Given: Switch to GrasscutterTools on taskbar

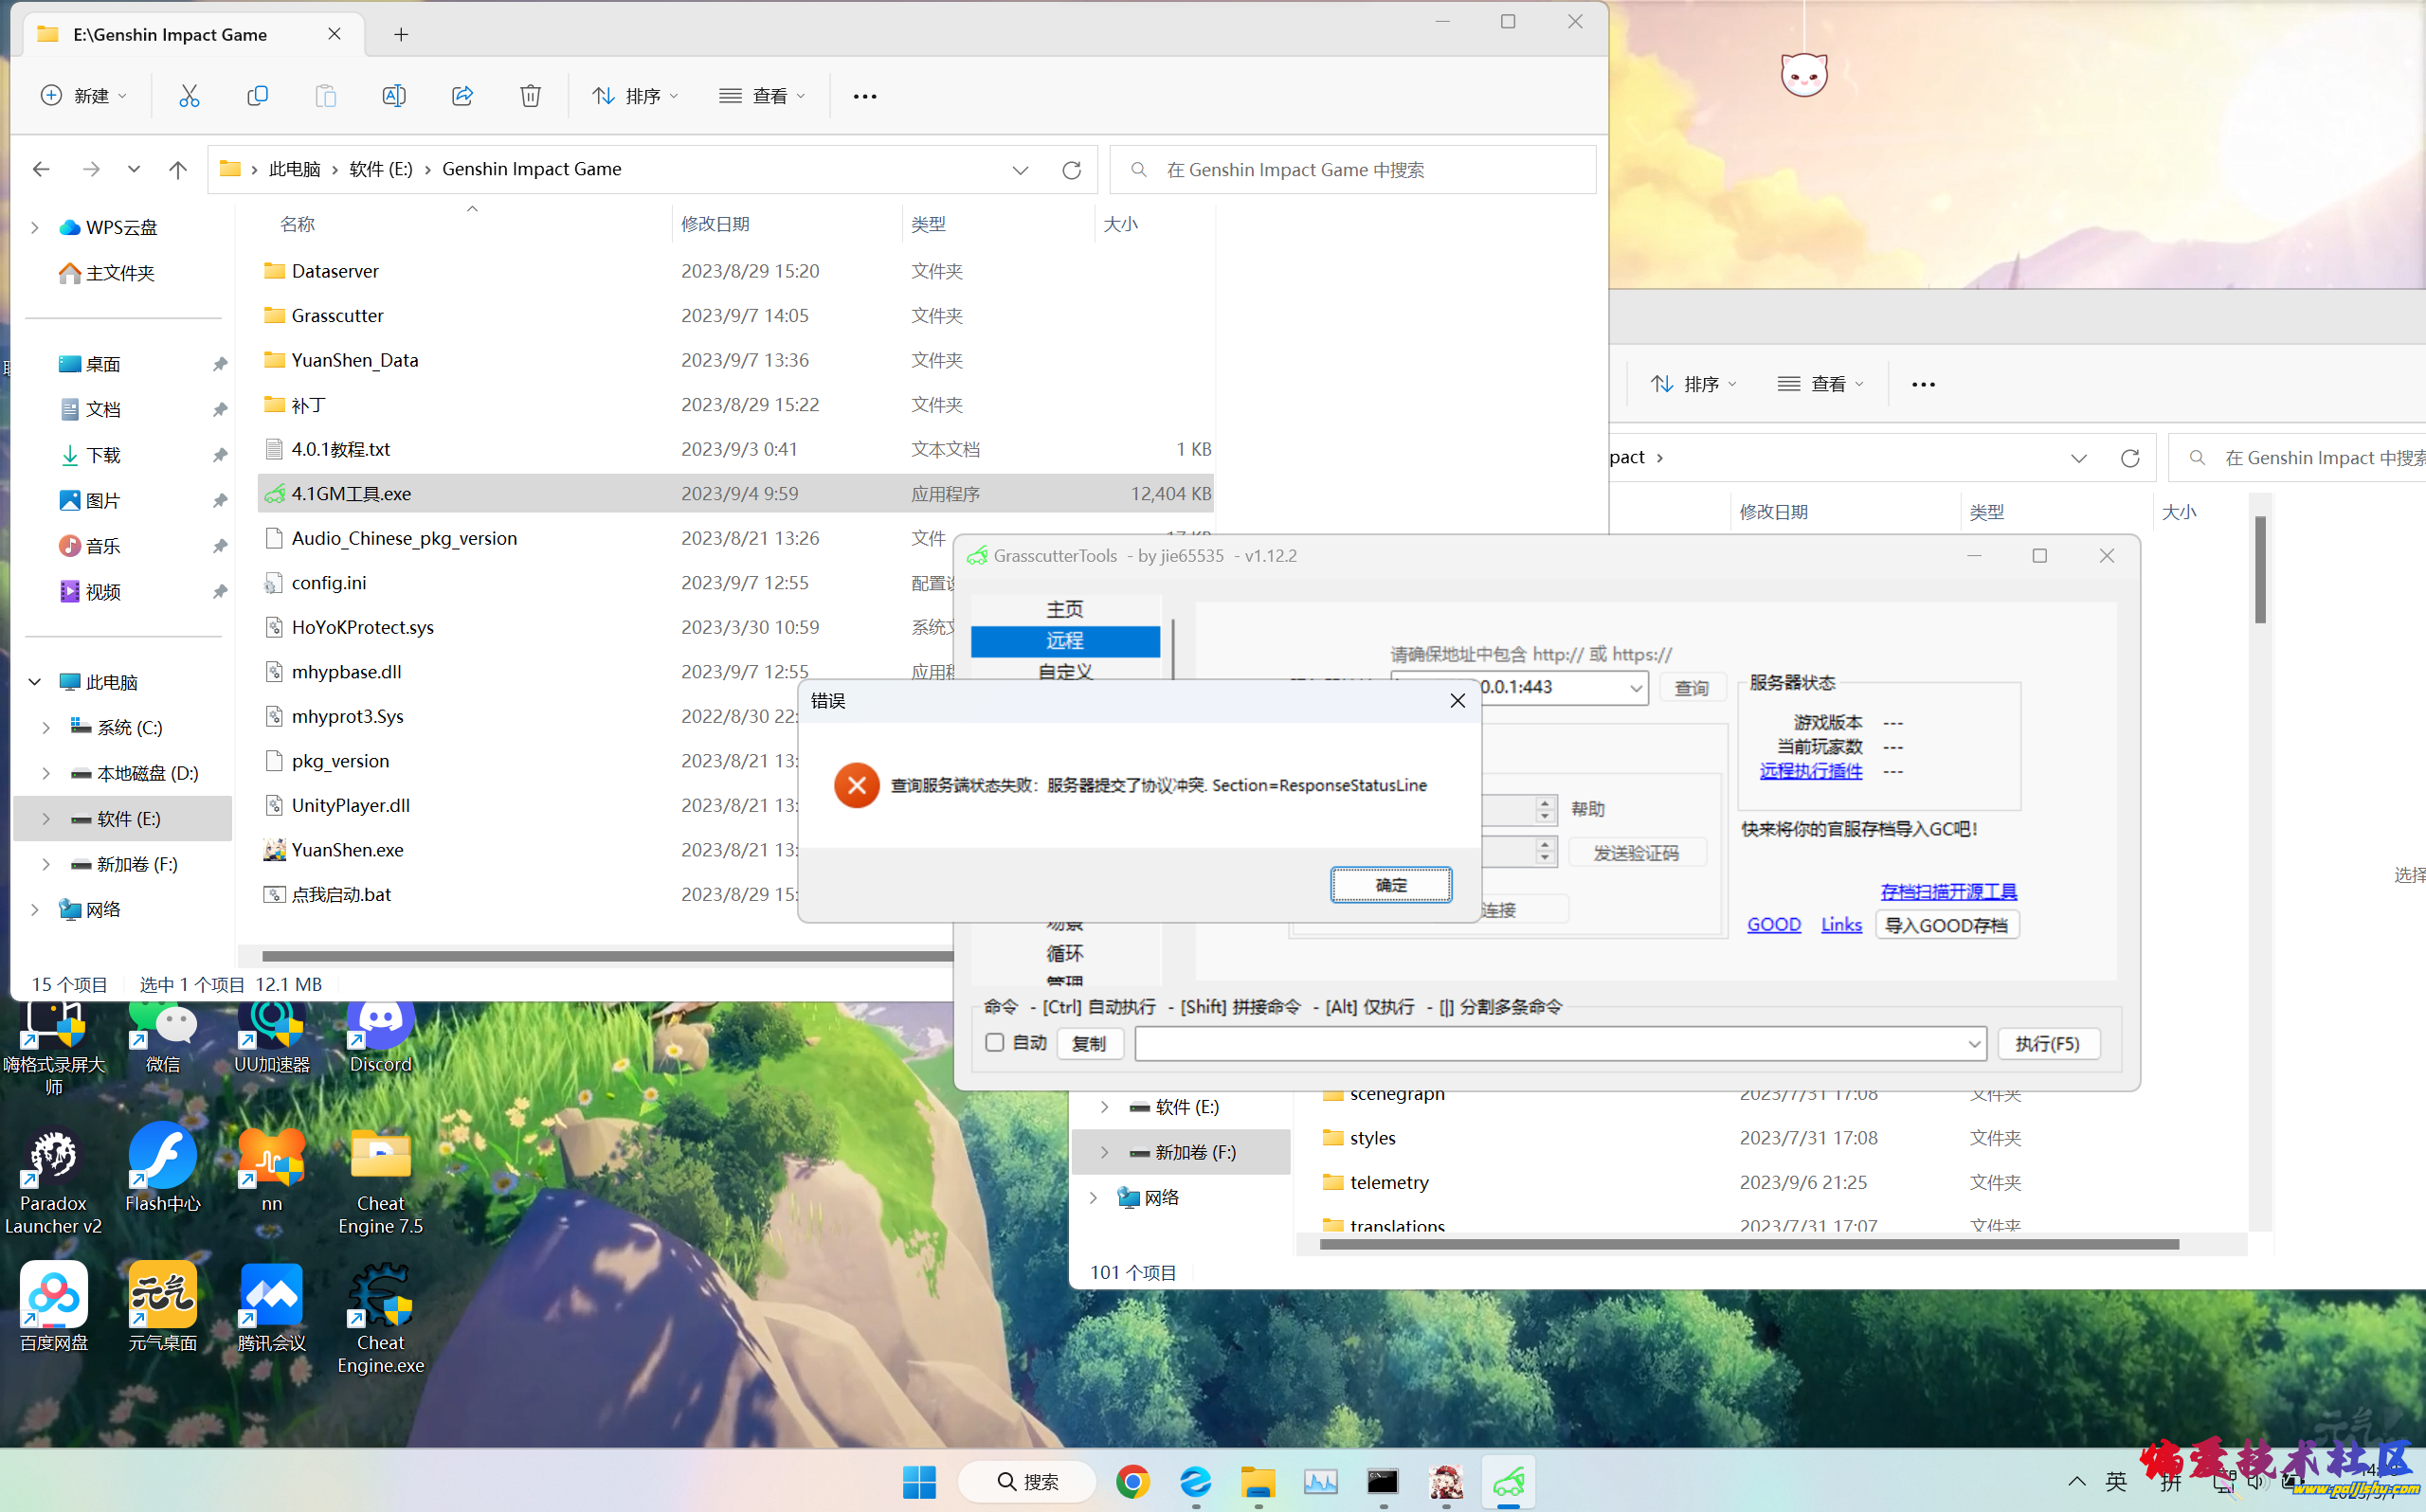Looking at the screenshot, I should pyautogui.click(x=1509, y=1481).
